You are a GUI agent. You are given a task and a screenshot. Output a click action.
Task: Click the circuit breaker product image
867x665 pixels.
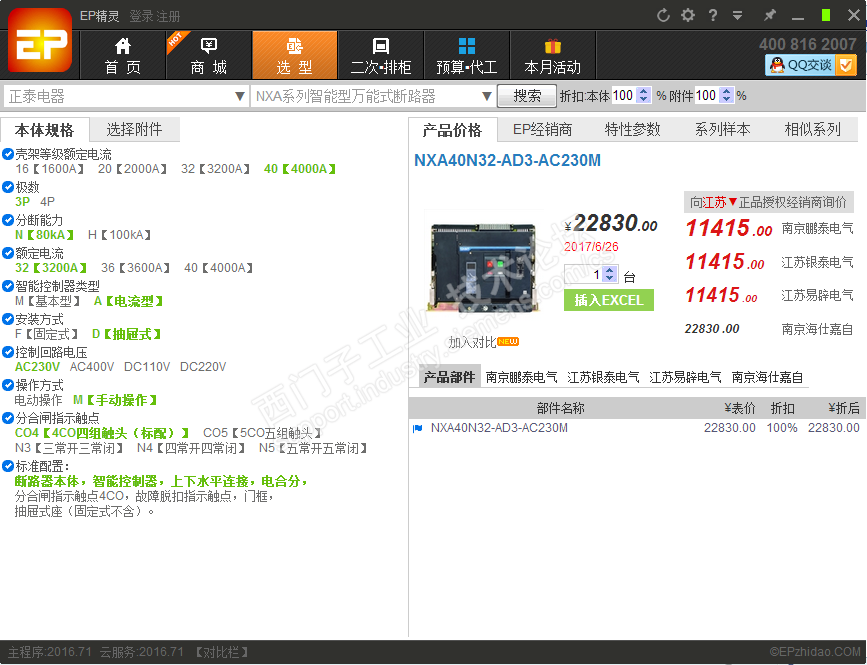[482, 268]
